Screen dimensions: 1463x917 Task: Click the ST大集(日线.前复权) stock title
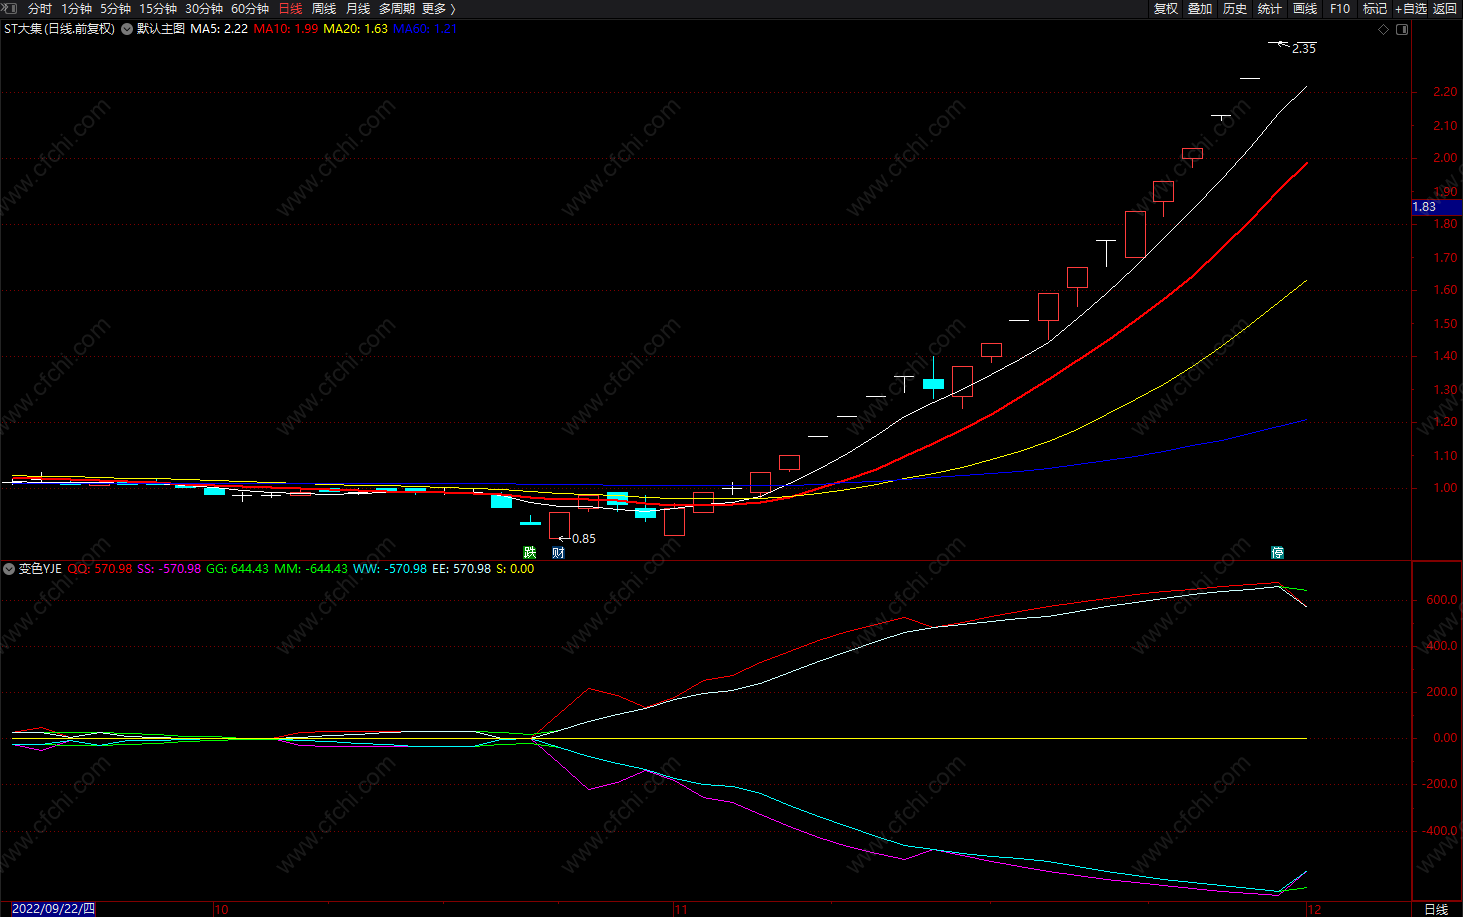60,29
